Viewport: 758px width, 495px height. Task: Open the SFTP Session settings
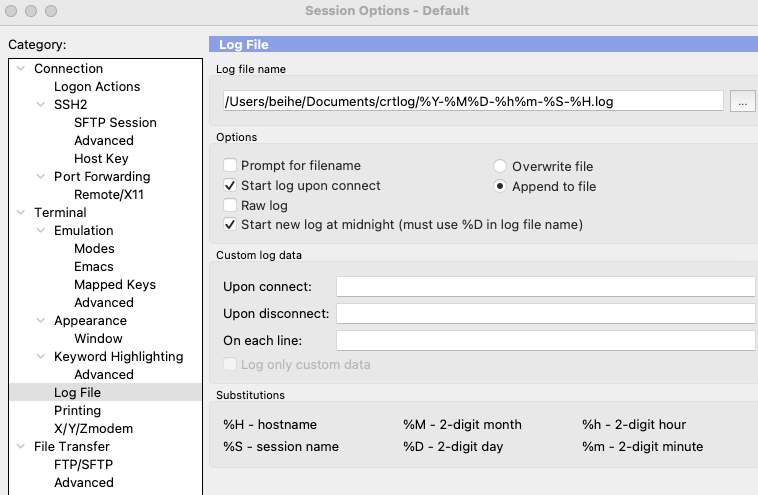pos(115,122)
